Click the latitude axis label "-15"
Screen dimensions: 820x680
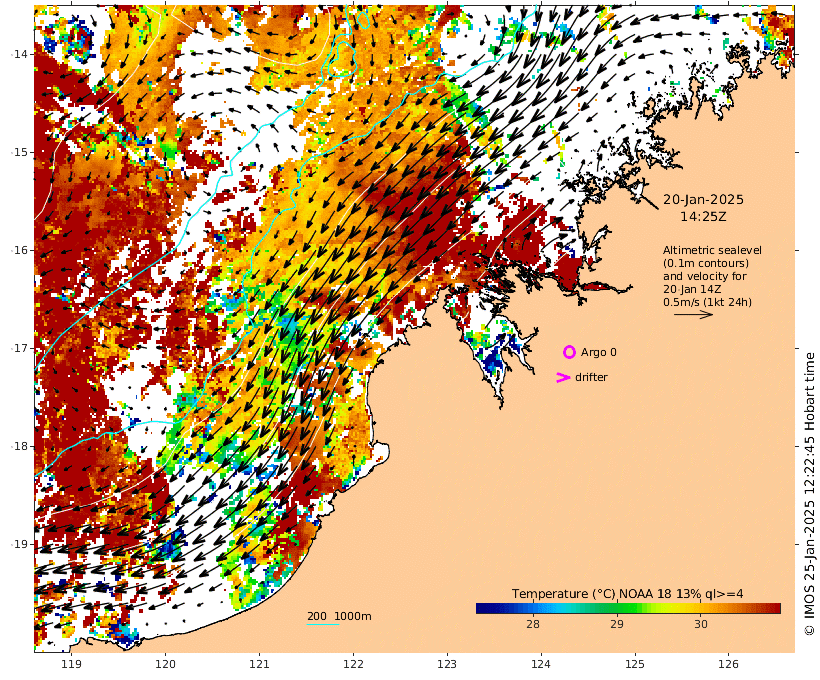(x=18, y=152)
